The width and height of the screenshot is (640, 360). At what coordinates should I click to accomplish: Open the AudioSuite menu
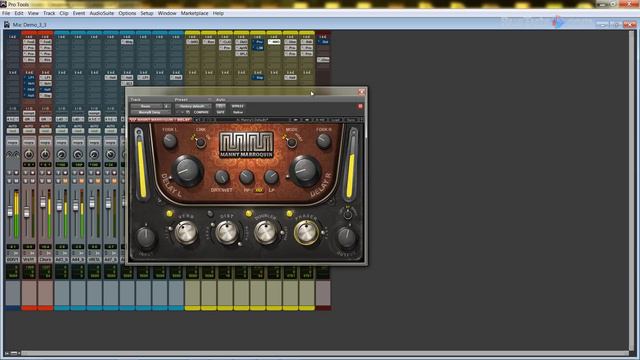102,13
